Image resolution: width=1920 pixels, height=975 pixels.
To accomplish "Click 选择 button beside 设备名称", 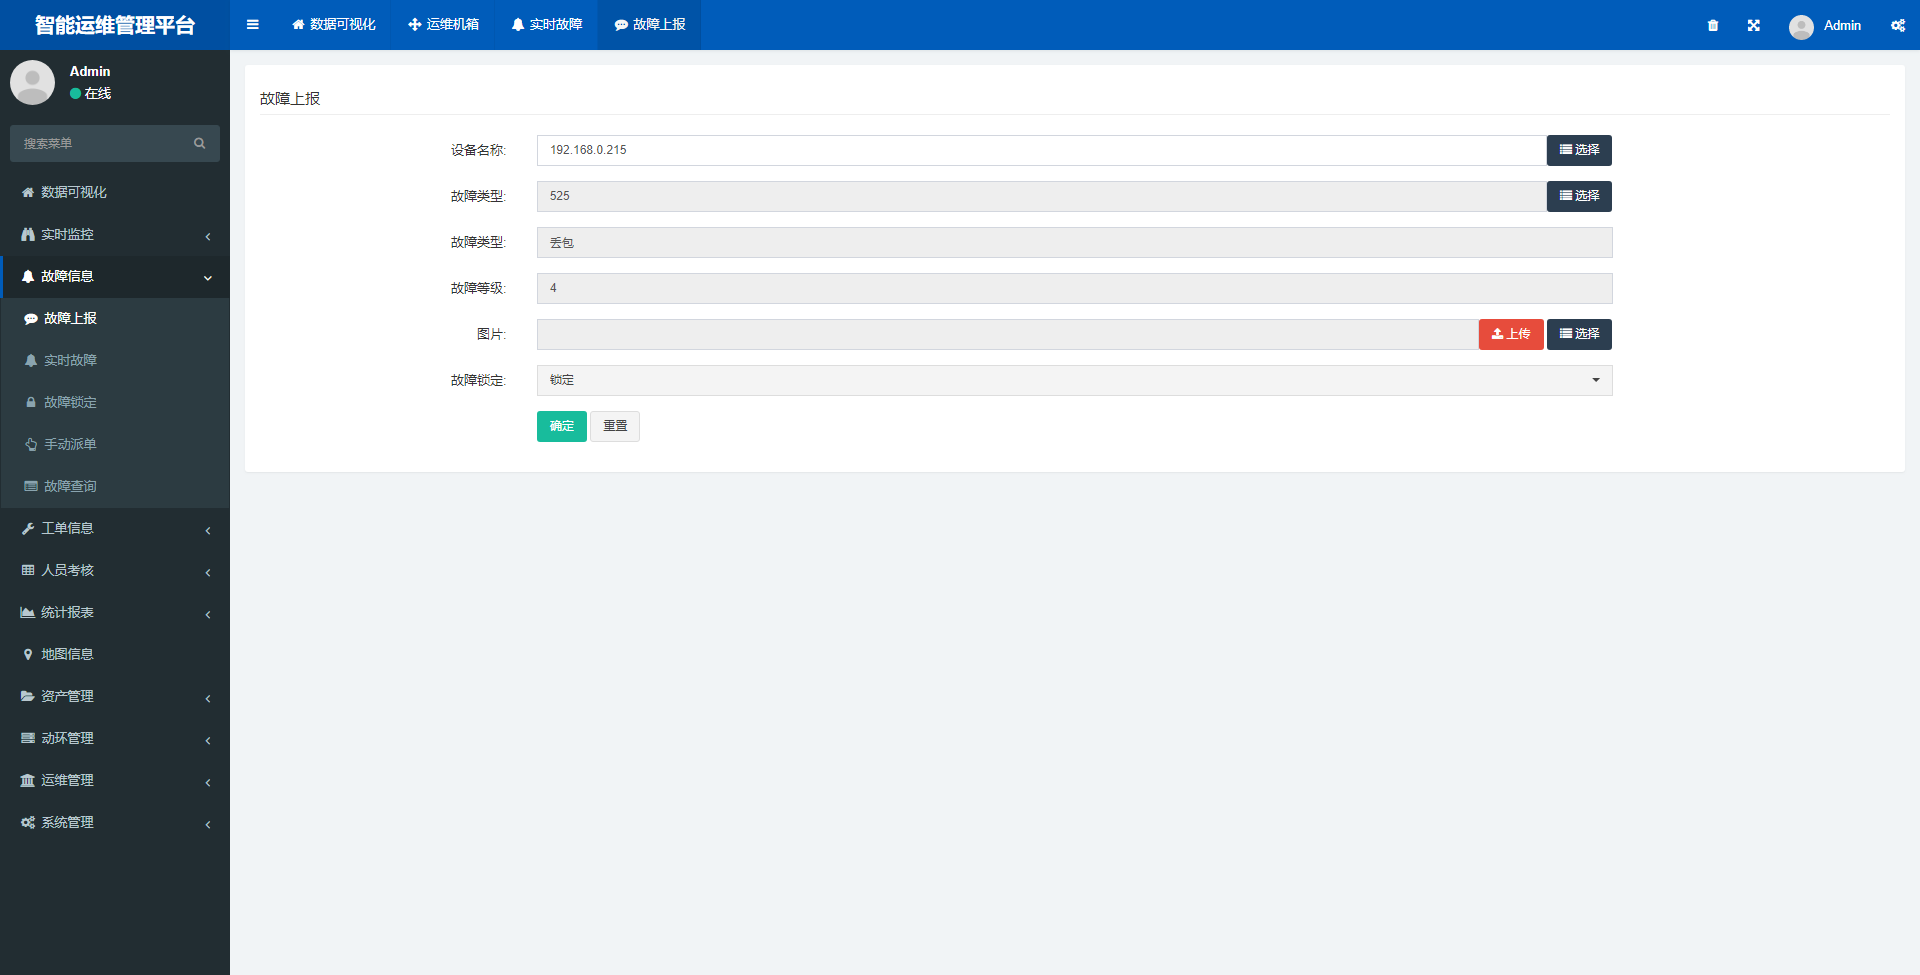I will 1579,150.
